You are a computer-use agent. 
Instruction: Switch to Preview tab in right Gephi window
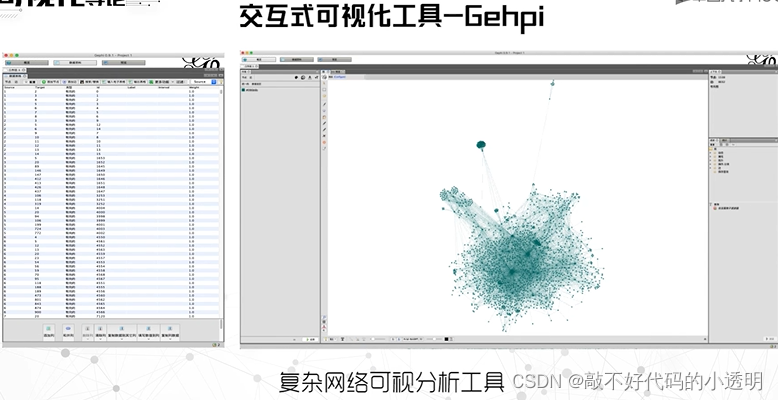pyautogui.click(x=334, y=60)
